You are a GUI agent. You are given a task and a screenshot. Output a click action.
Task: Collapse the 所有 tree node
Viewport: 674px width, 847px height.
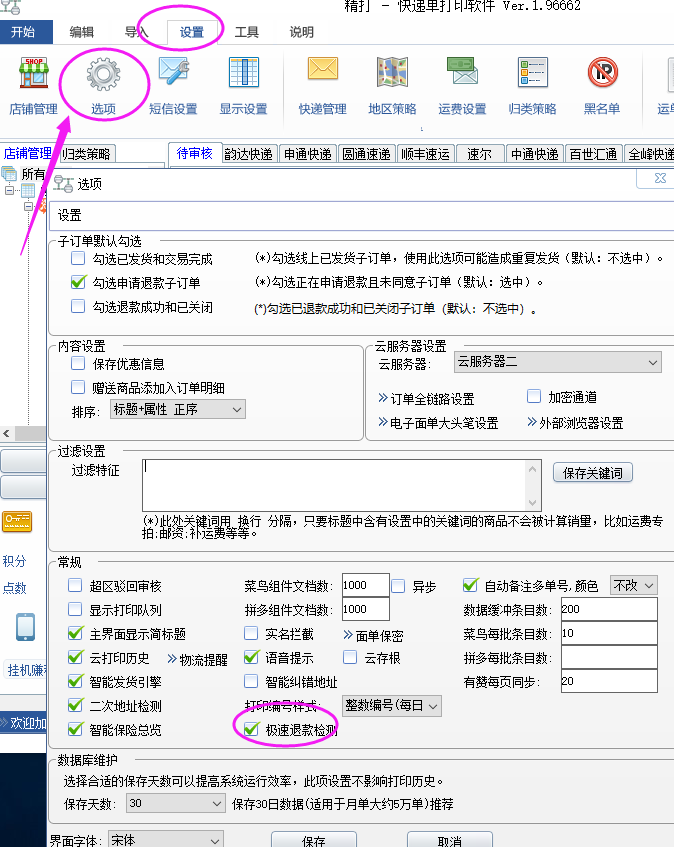point(9,190)
